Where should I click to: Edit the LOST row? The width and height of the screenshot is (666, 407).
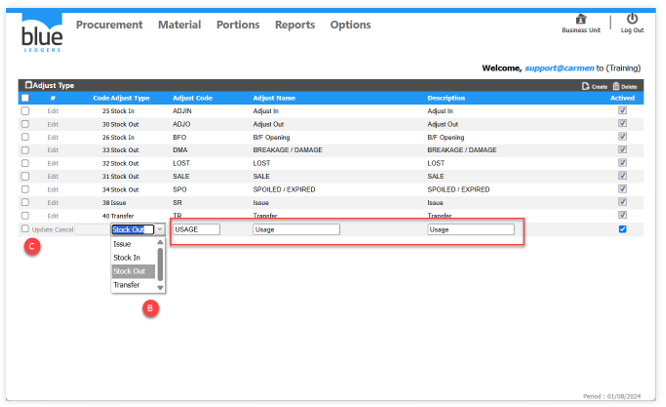tap(53, 163)
